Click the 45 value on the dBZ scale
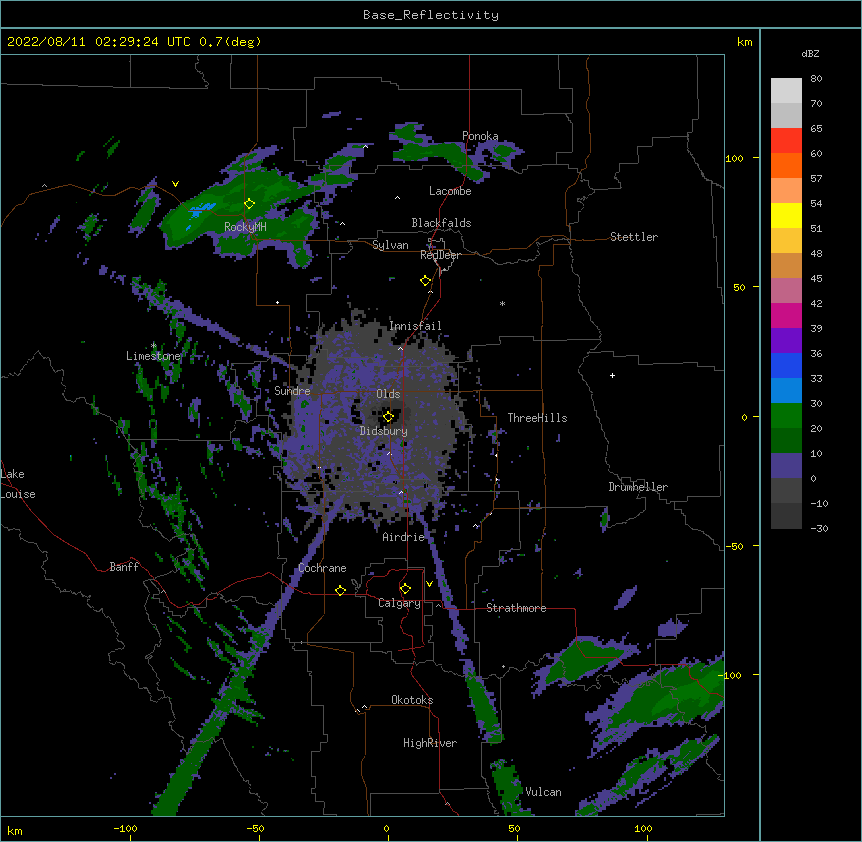Image resolution: width=862 pixels, height=842 pixels. click(816, 279)
